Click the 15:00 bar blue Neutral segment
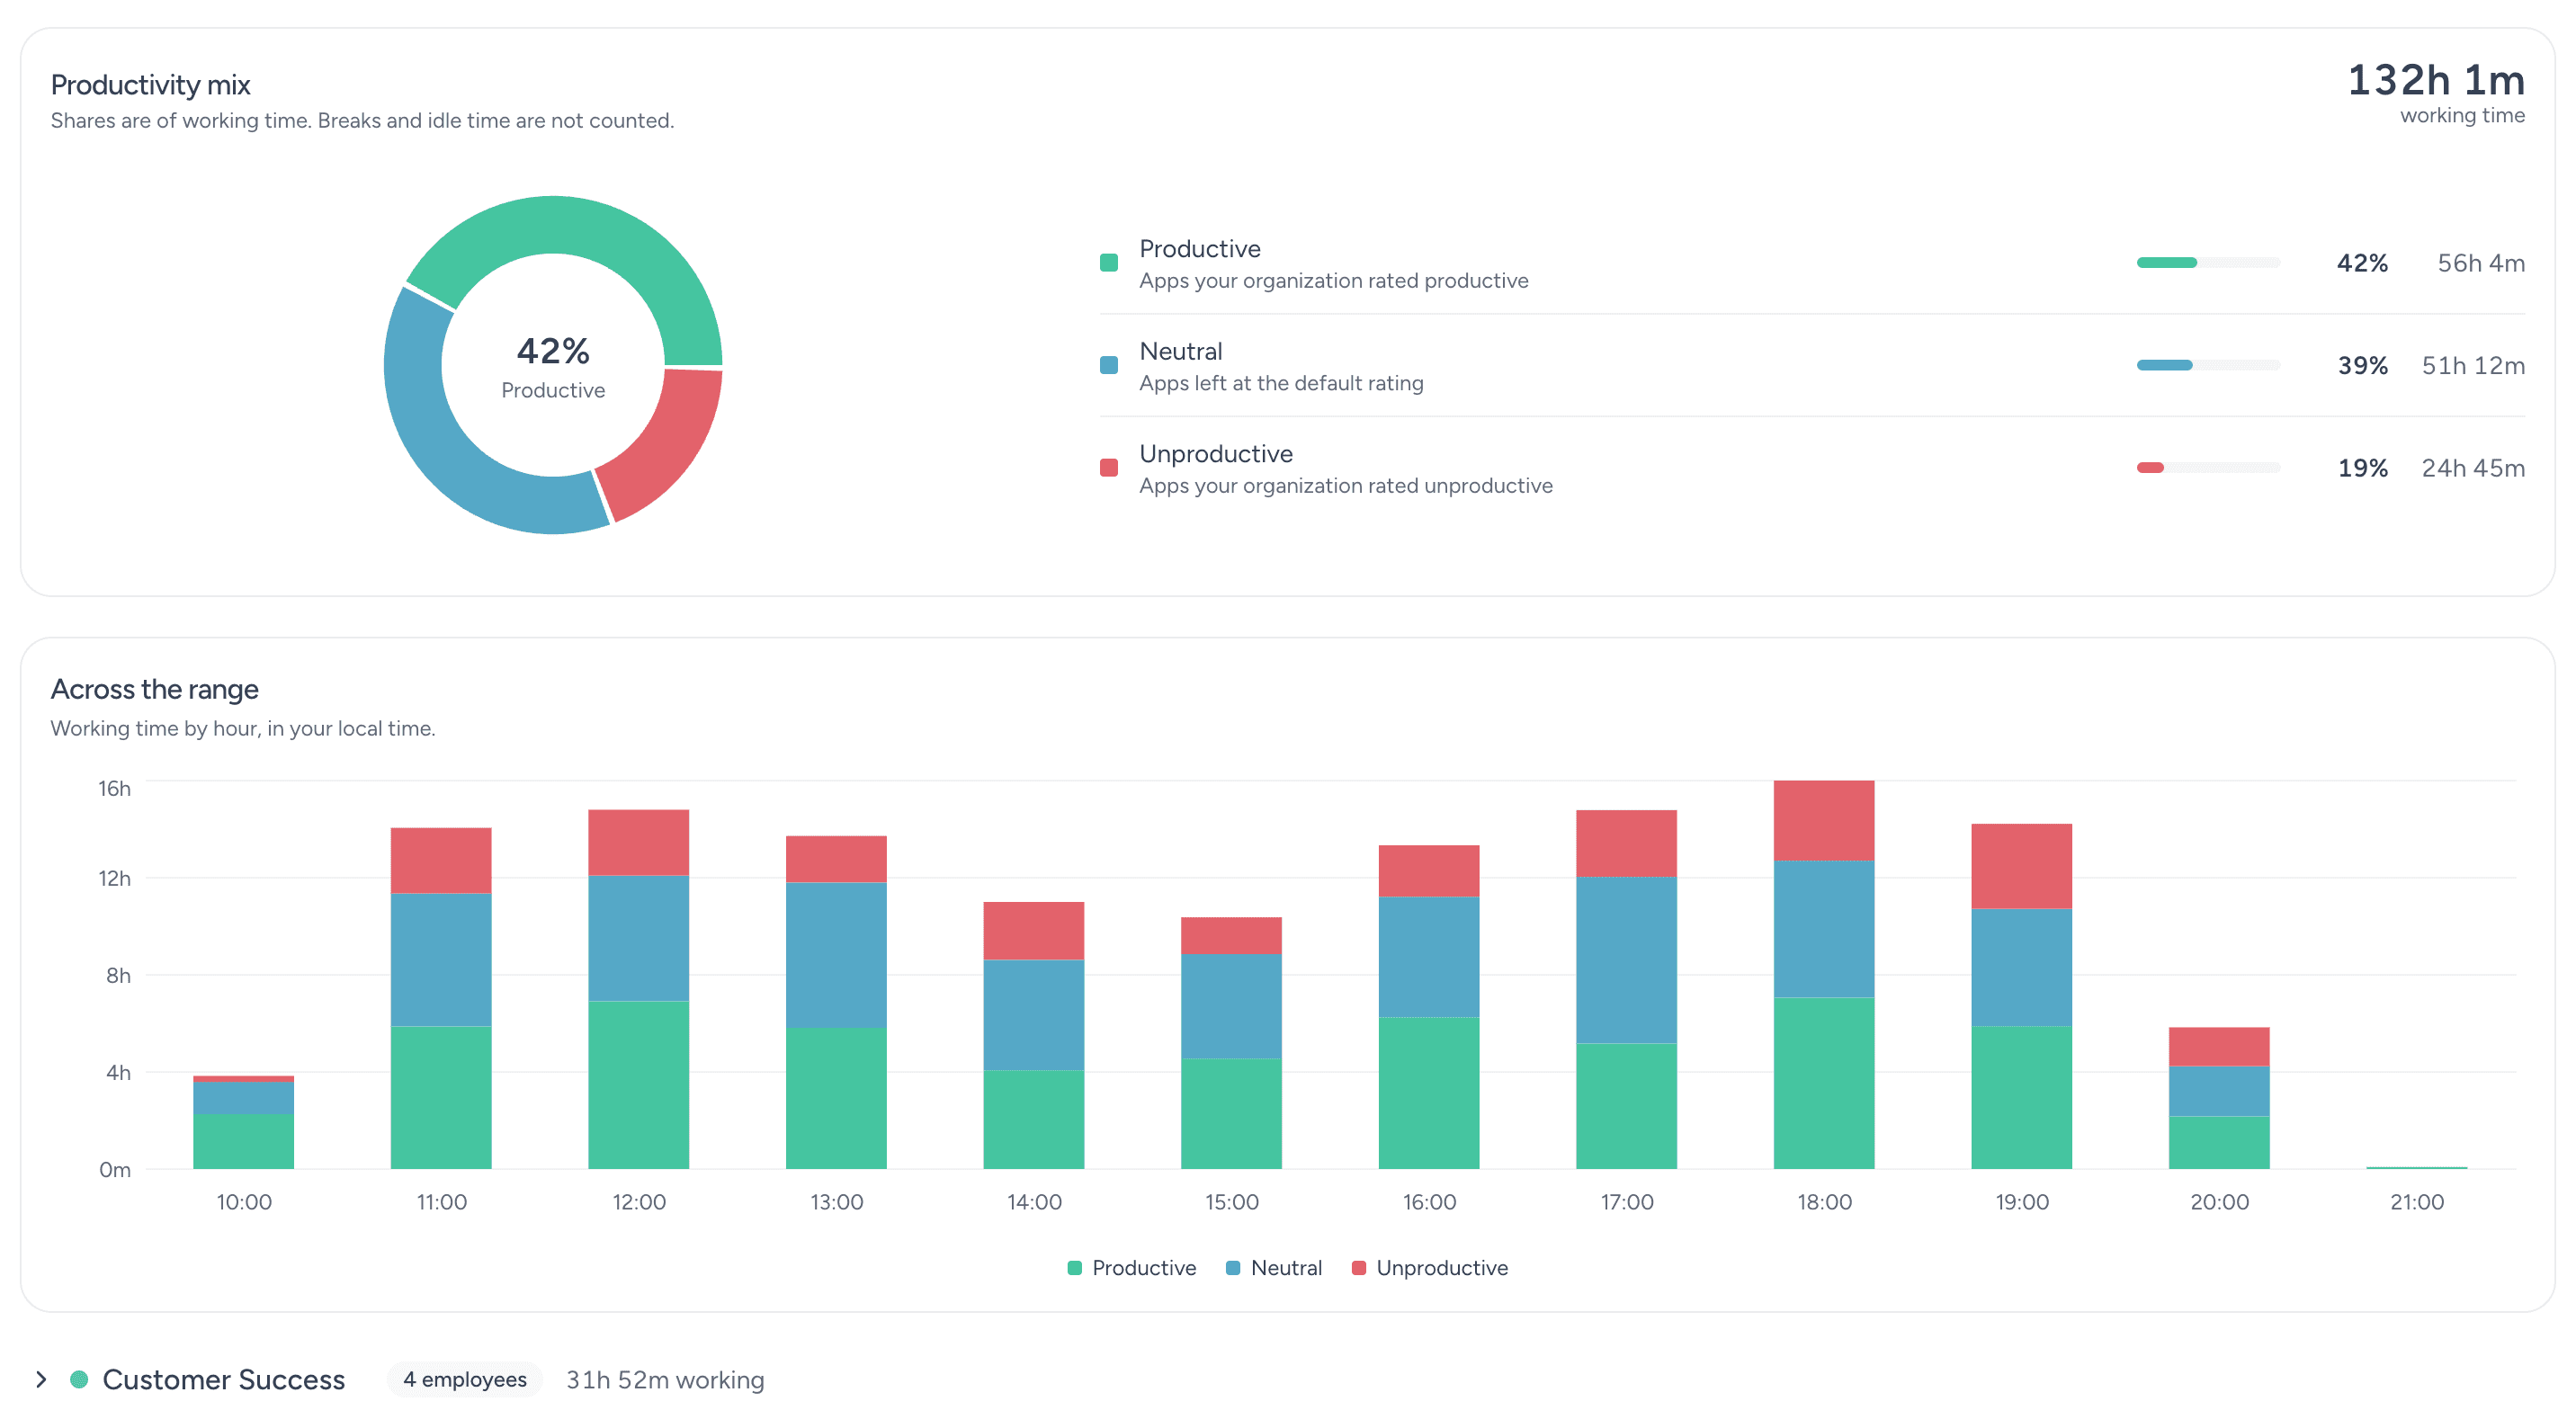 point(1231,1005)
